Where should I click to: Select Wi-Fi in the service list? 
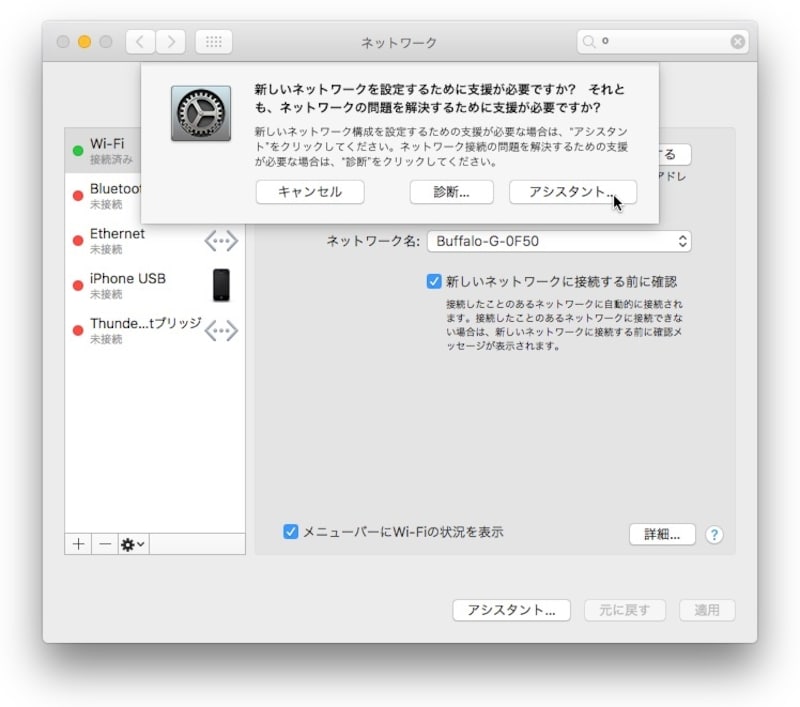106,150
